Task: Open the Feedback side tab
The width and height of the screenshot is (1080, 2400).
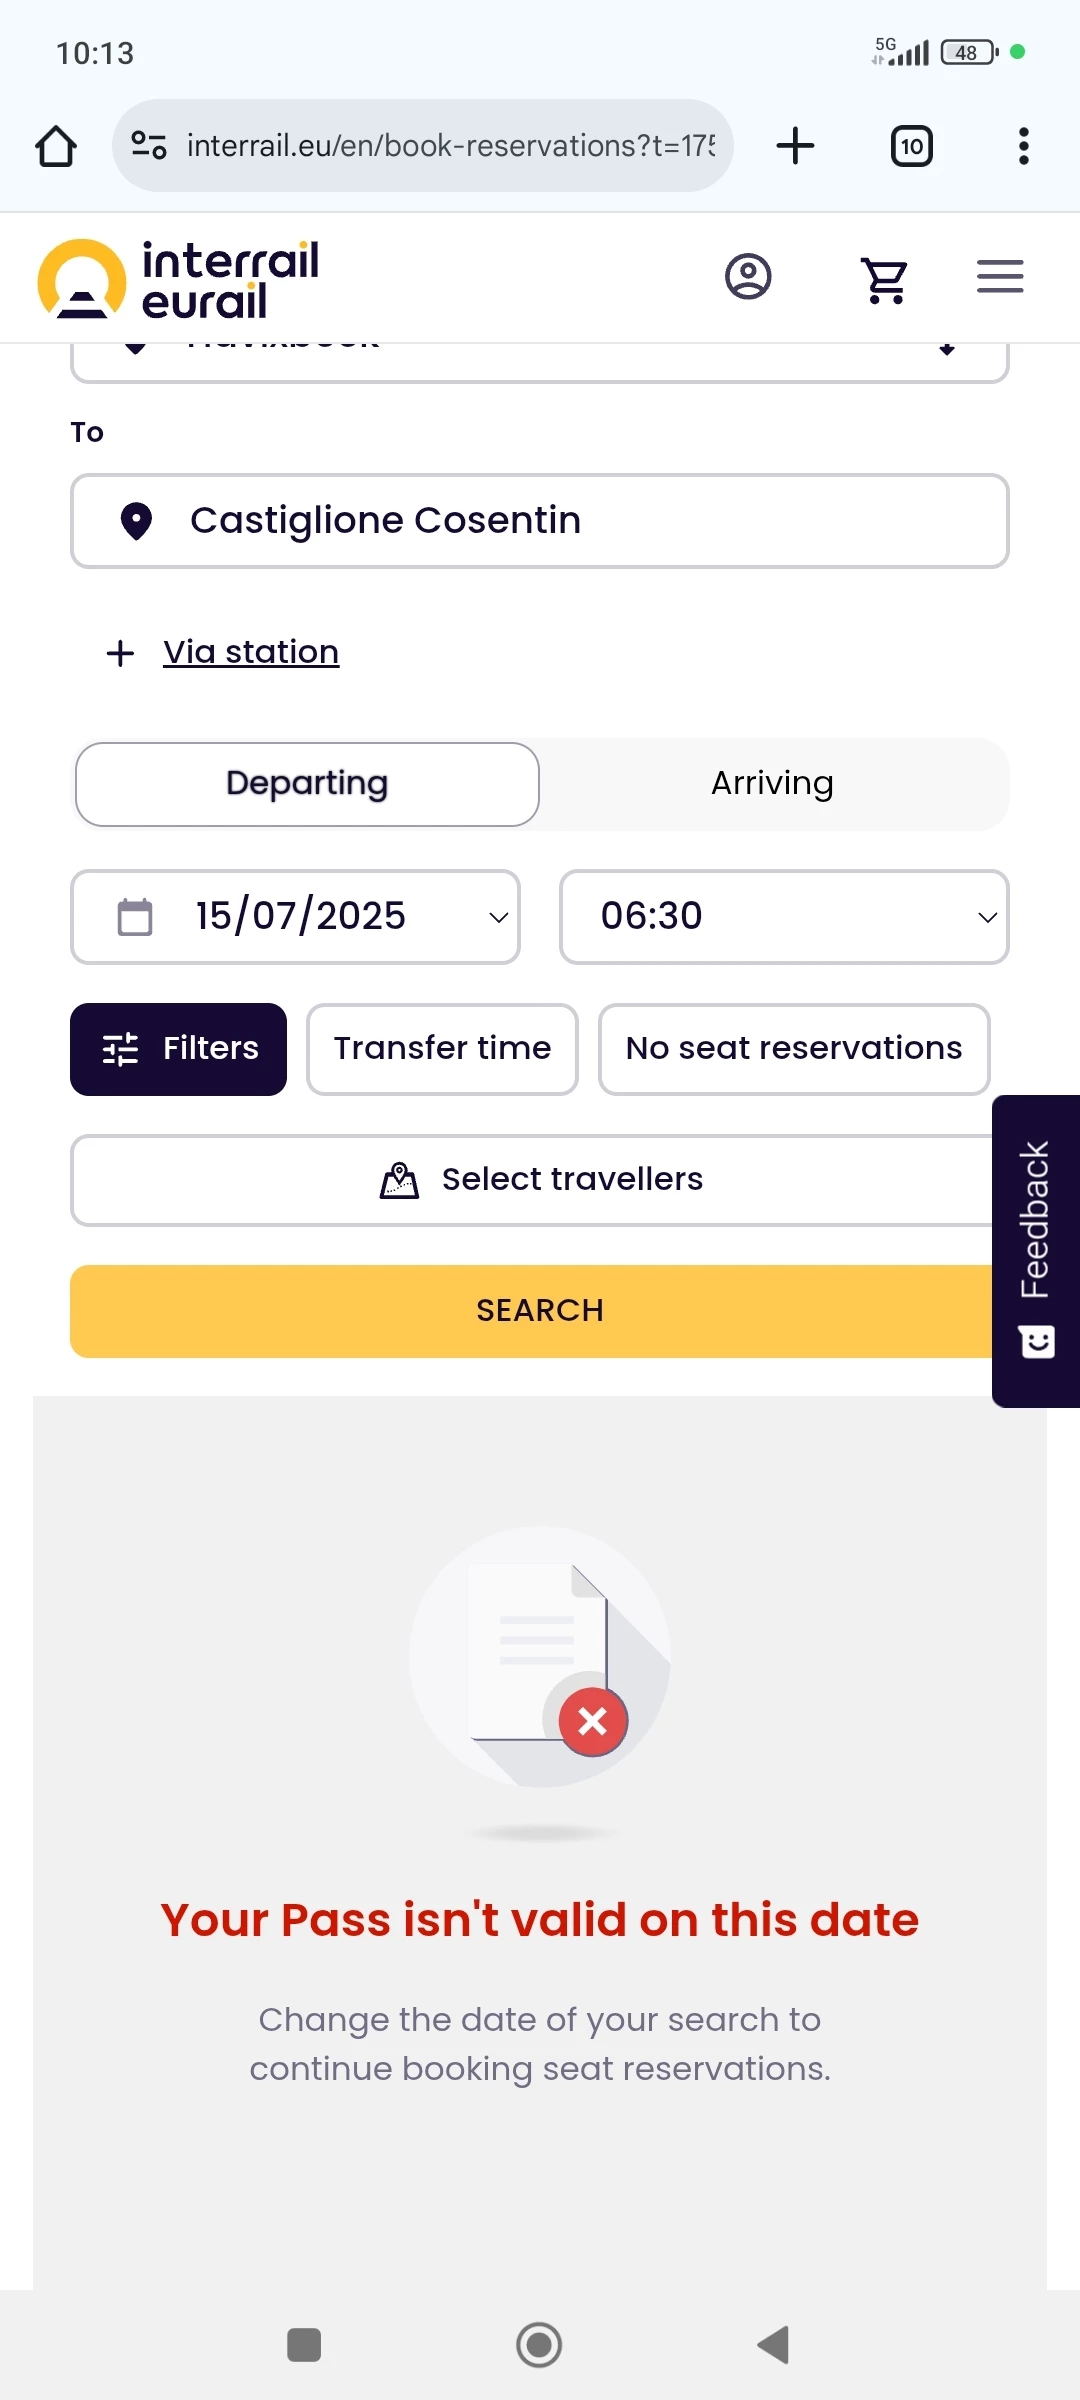Action: pos(1036,1250)
